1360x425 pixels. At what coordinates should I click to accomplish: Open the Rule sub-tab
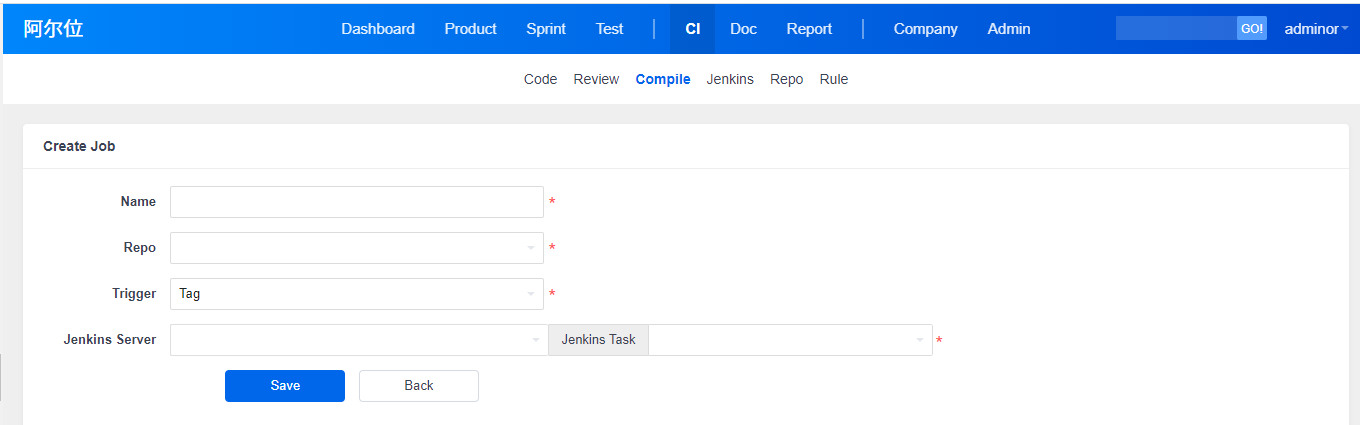pos(833,79)
